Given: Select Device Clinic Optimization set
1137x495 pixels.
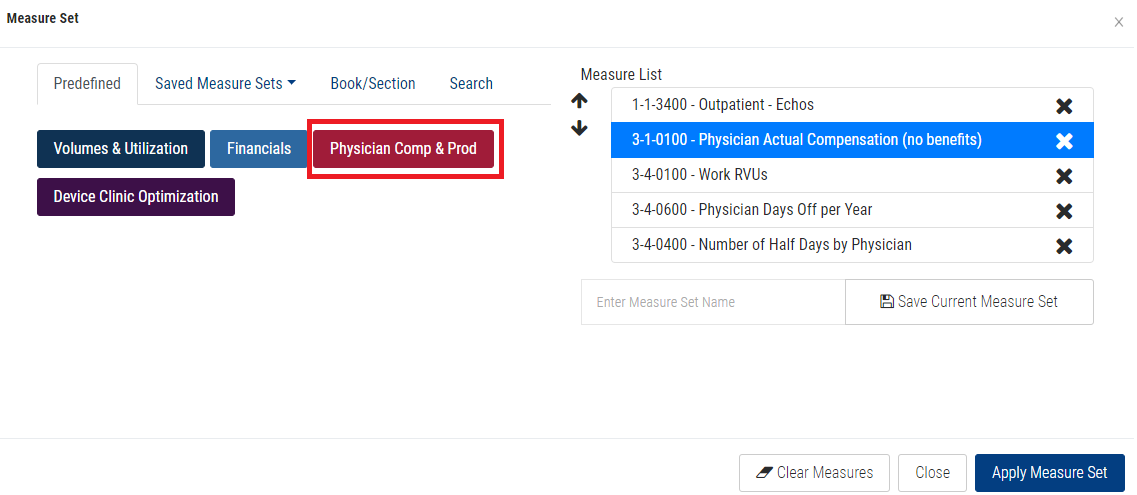Looking at the screenshot, I should click(136, 197).
